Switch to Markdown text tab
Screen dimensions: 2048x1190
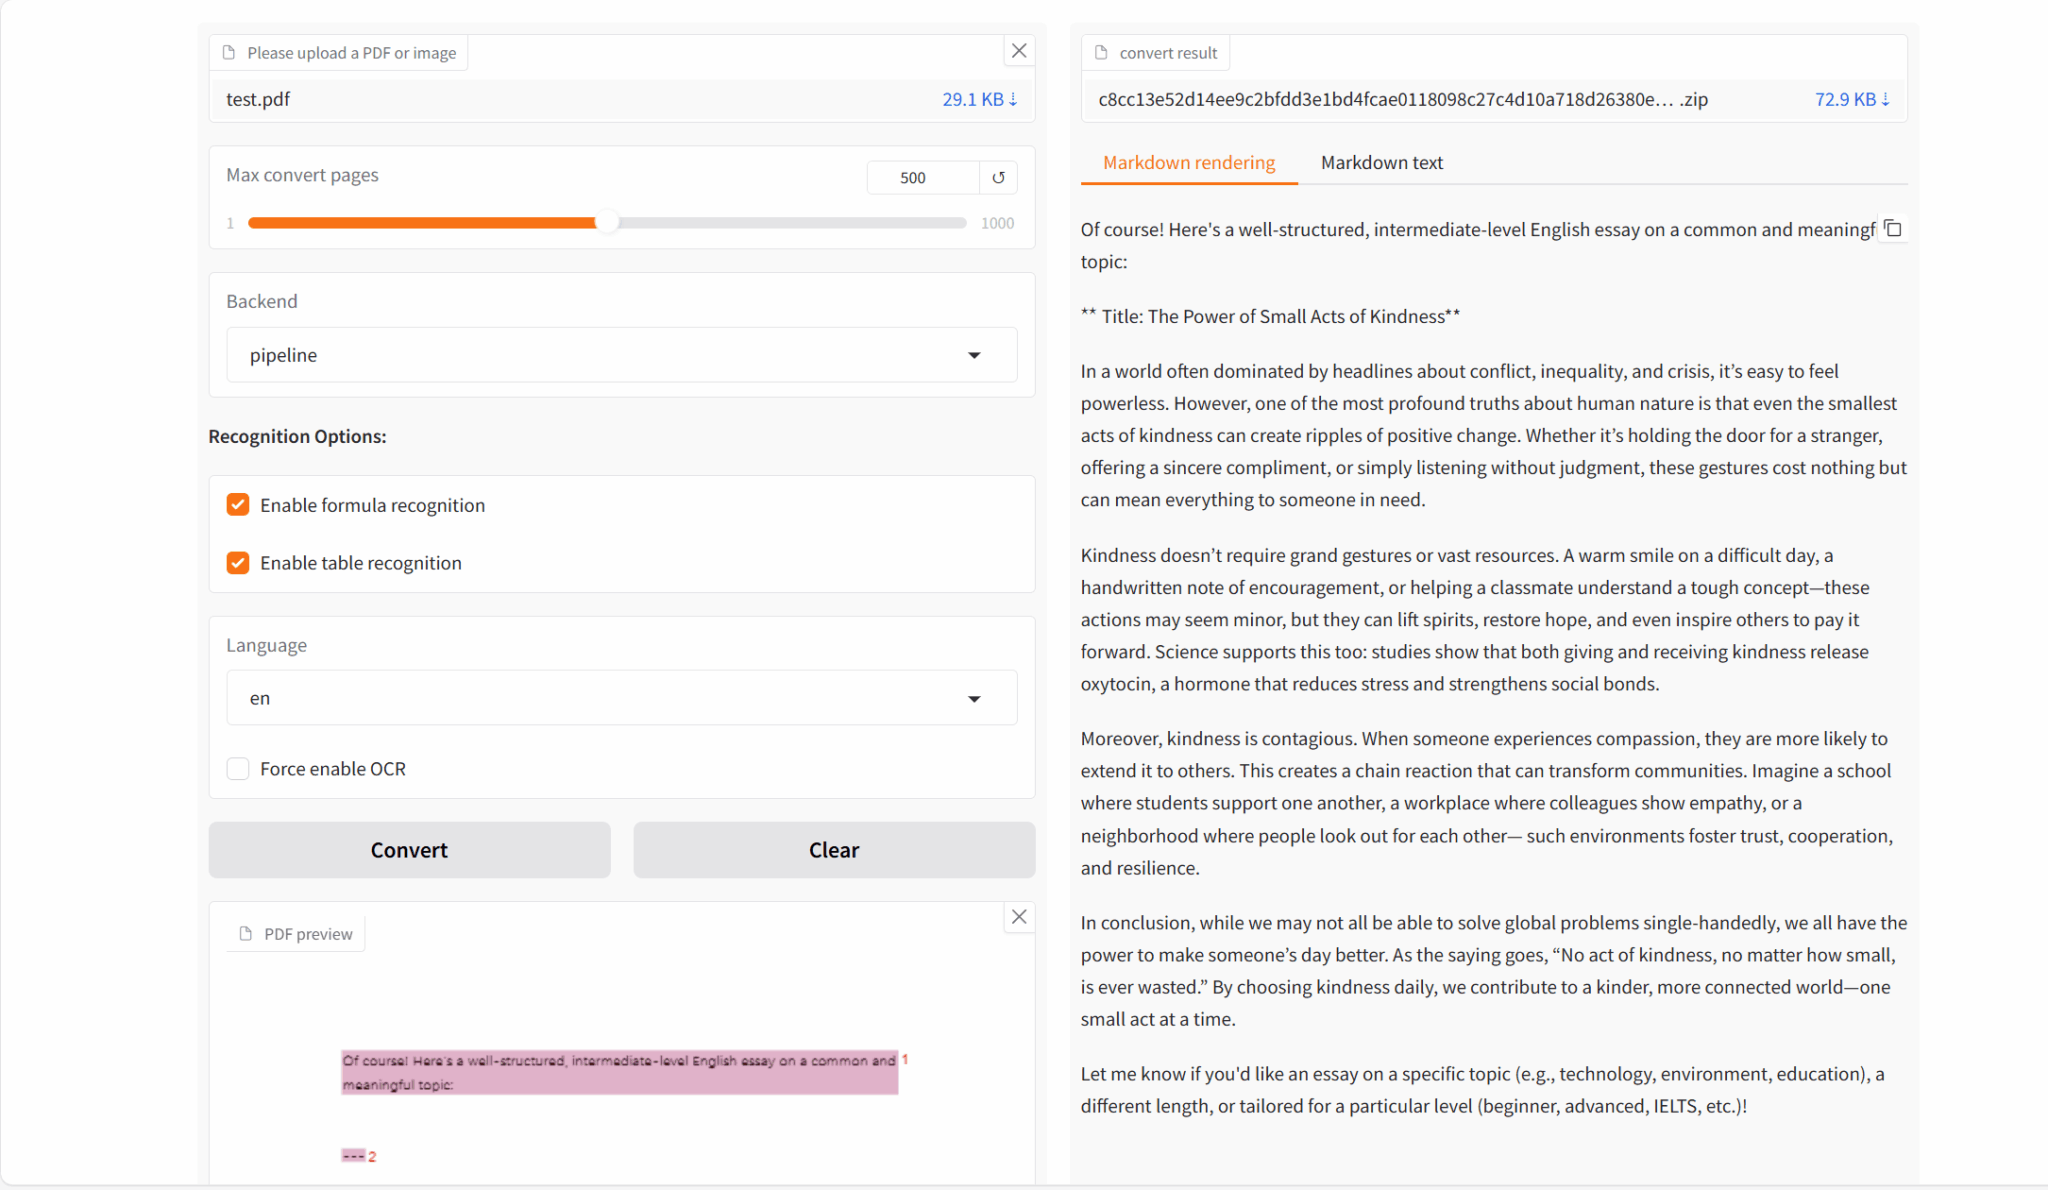(x=1381, y=163)
